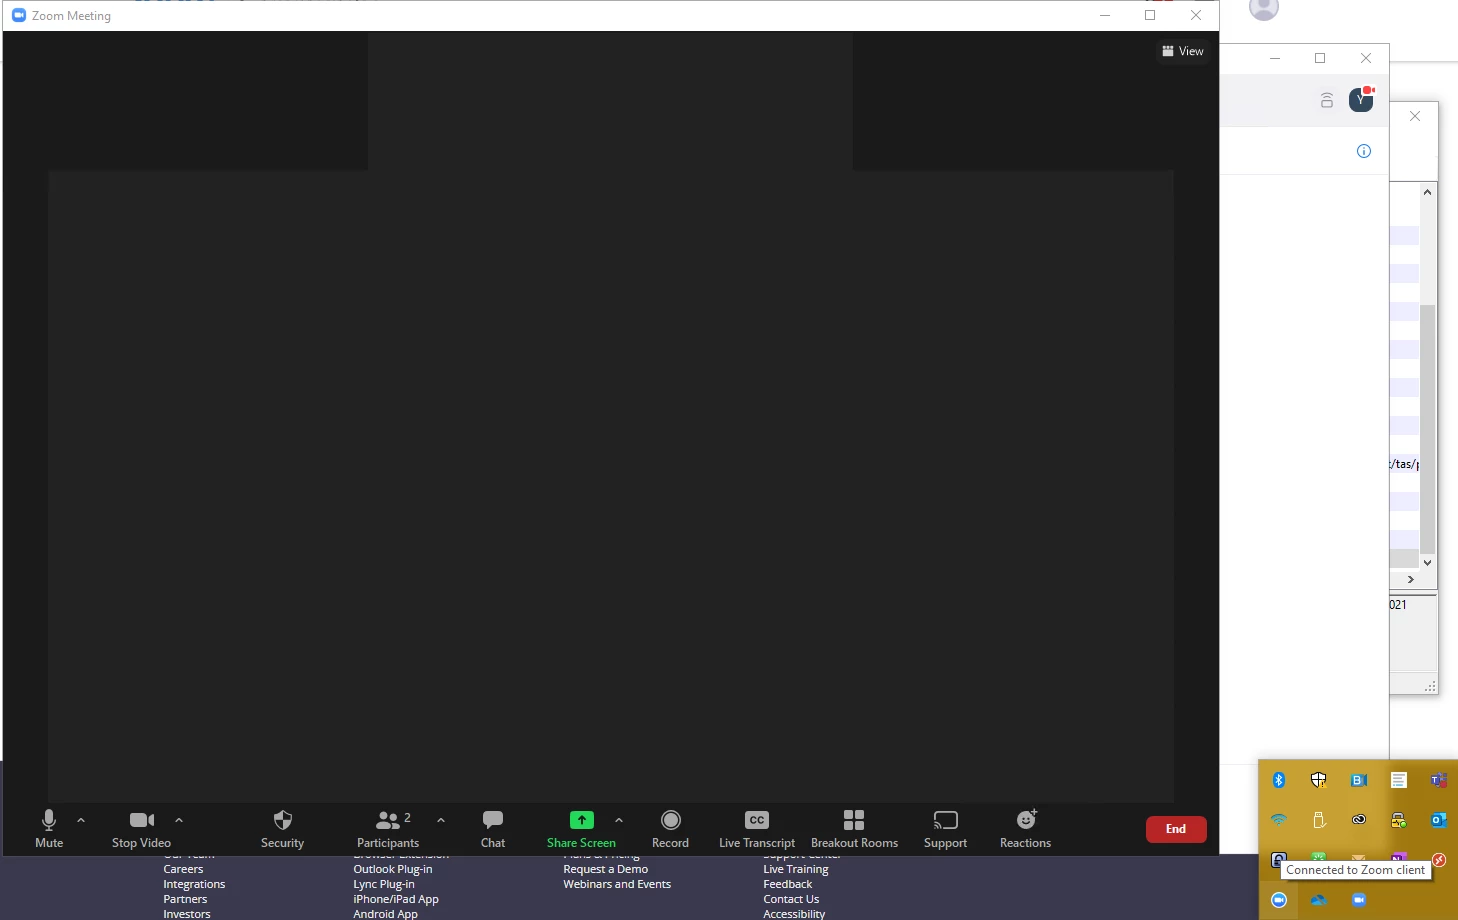Follow the Careers footer link
Screen dimensions: 1458x920
pyautogui.click(x=183, y=869)
